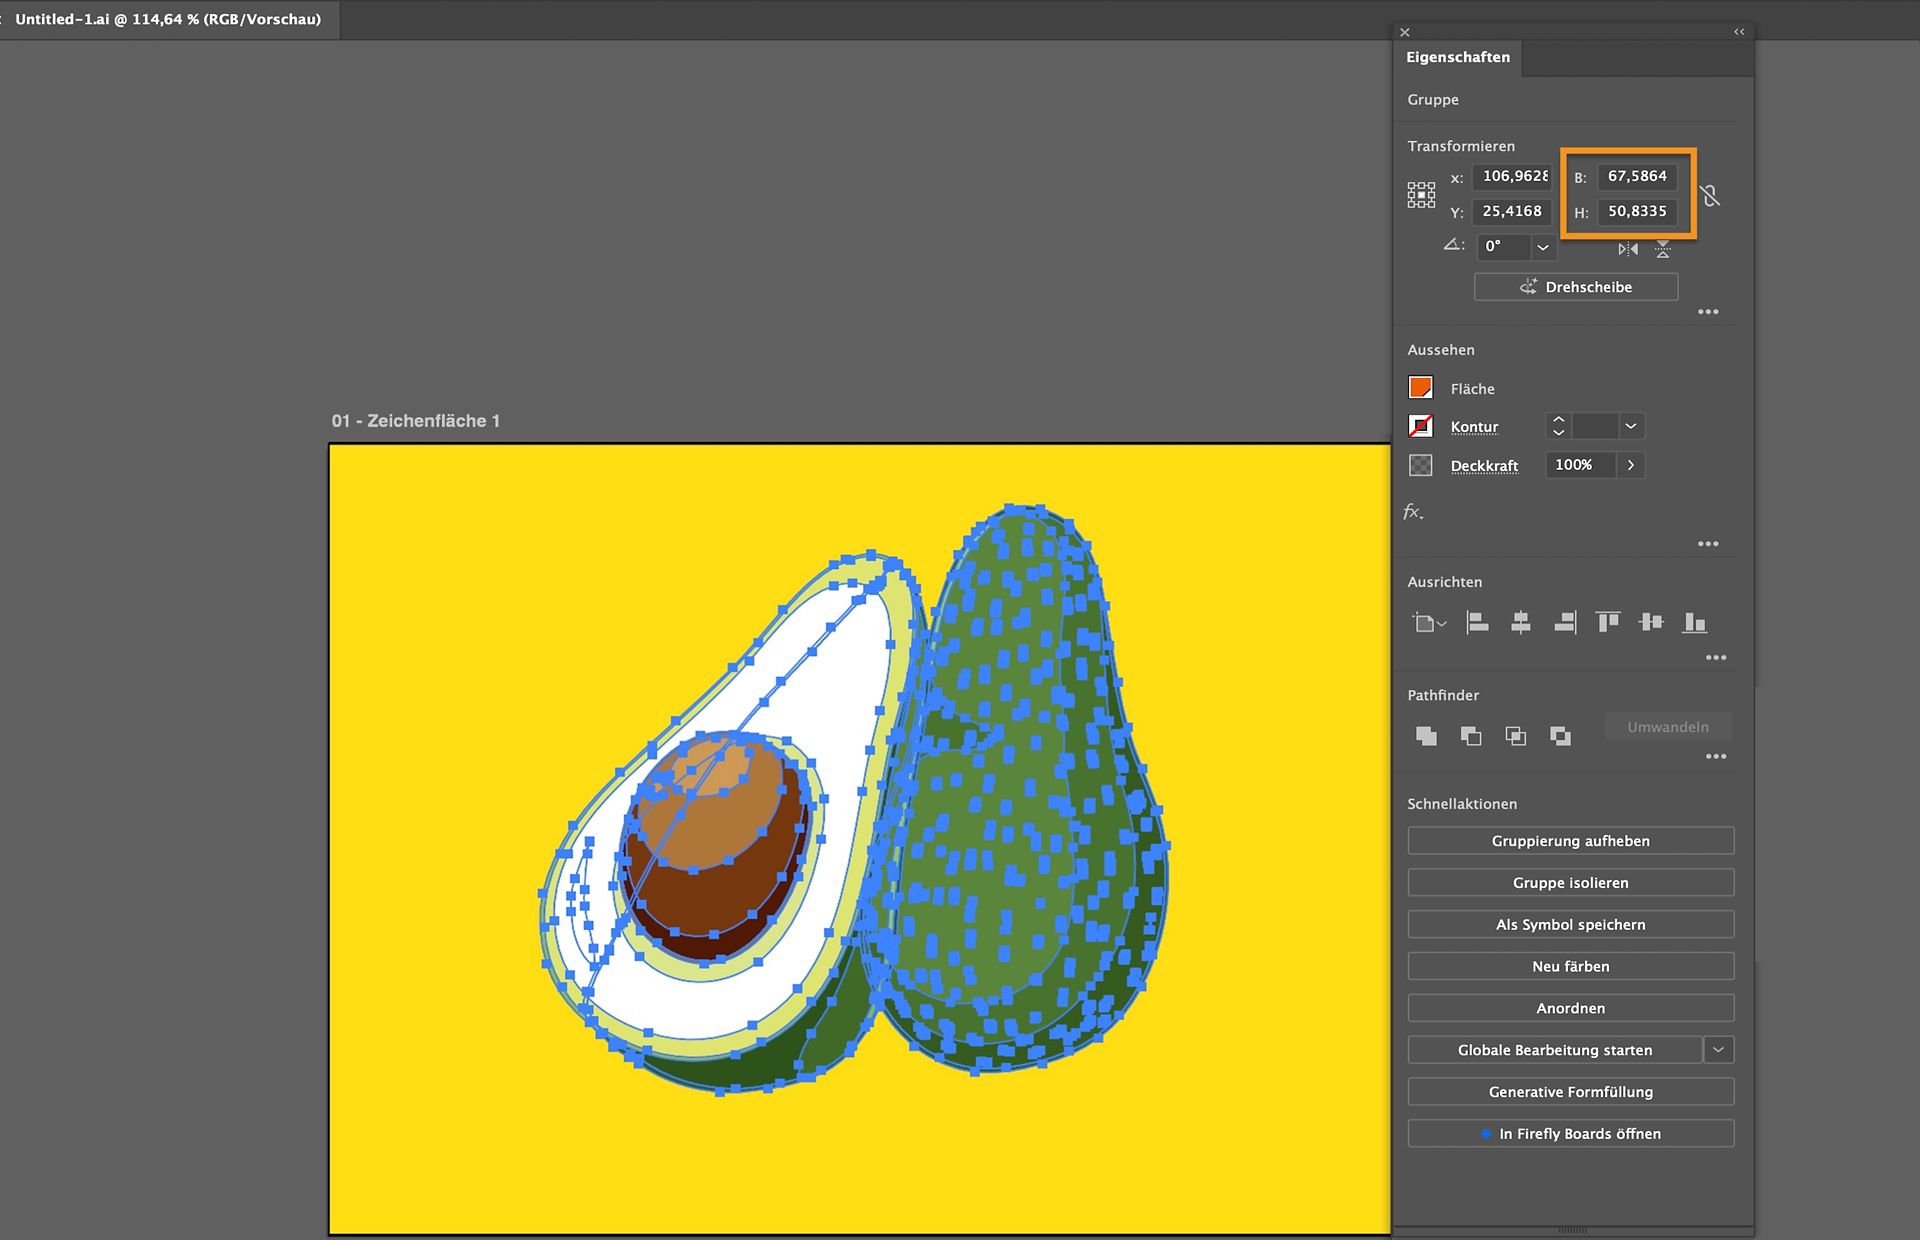Select the Untitled-1.ai document tab
The width and height of the screenshot is (1920, 1240).
(168, 19)
